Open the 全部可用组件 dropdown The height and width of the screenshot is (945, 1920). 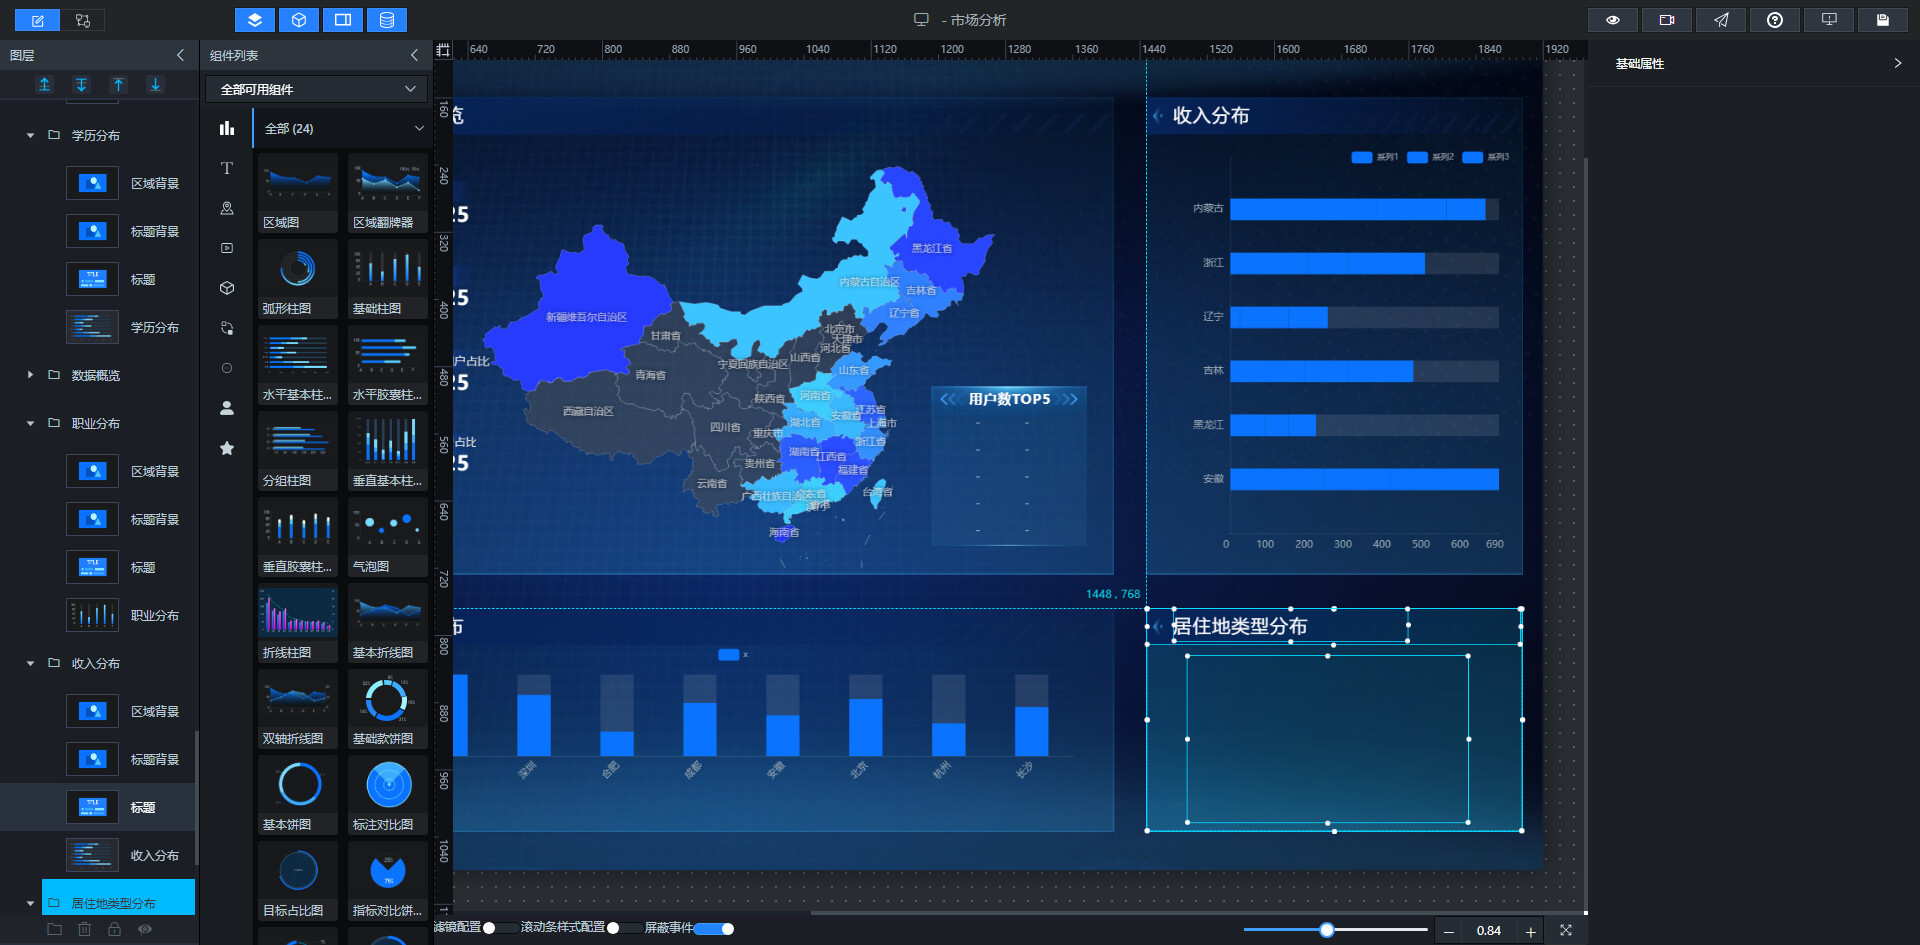[x=317, y=89]
